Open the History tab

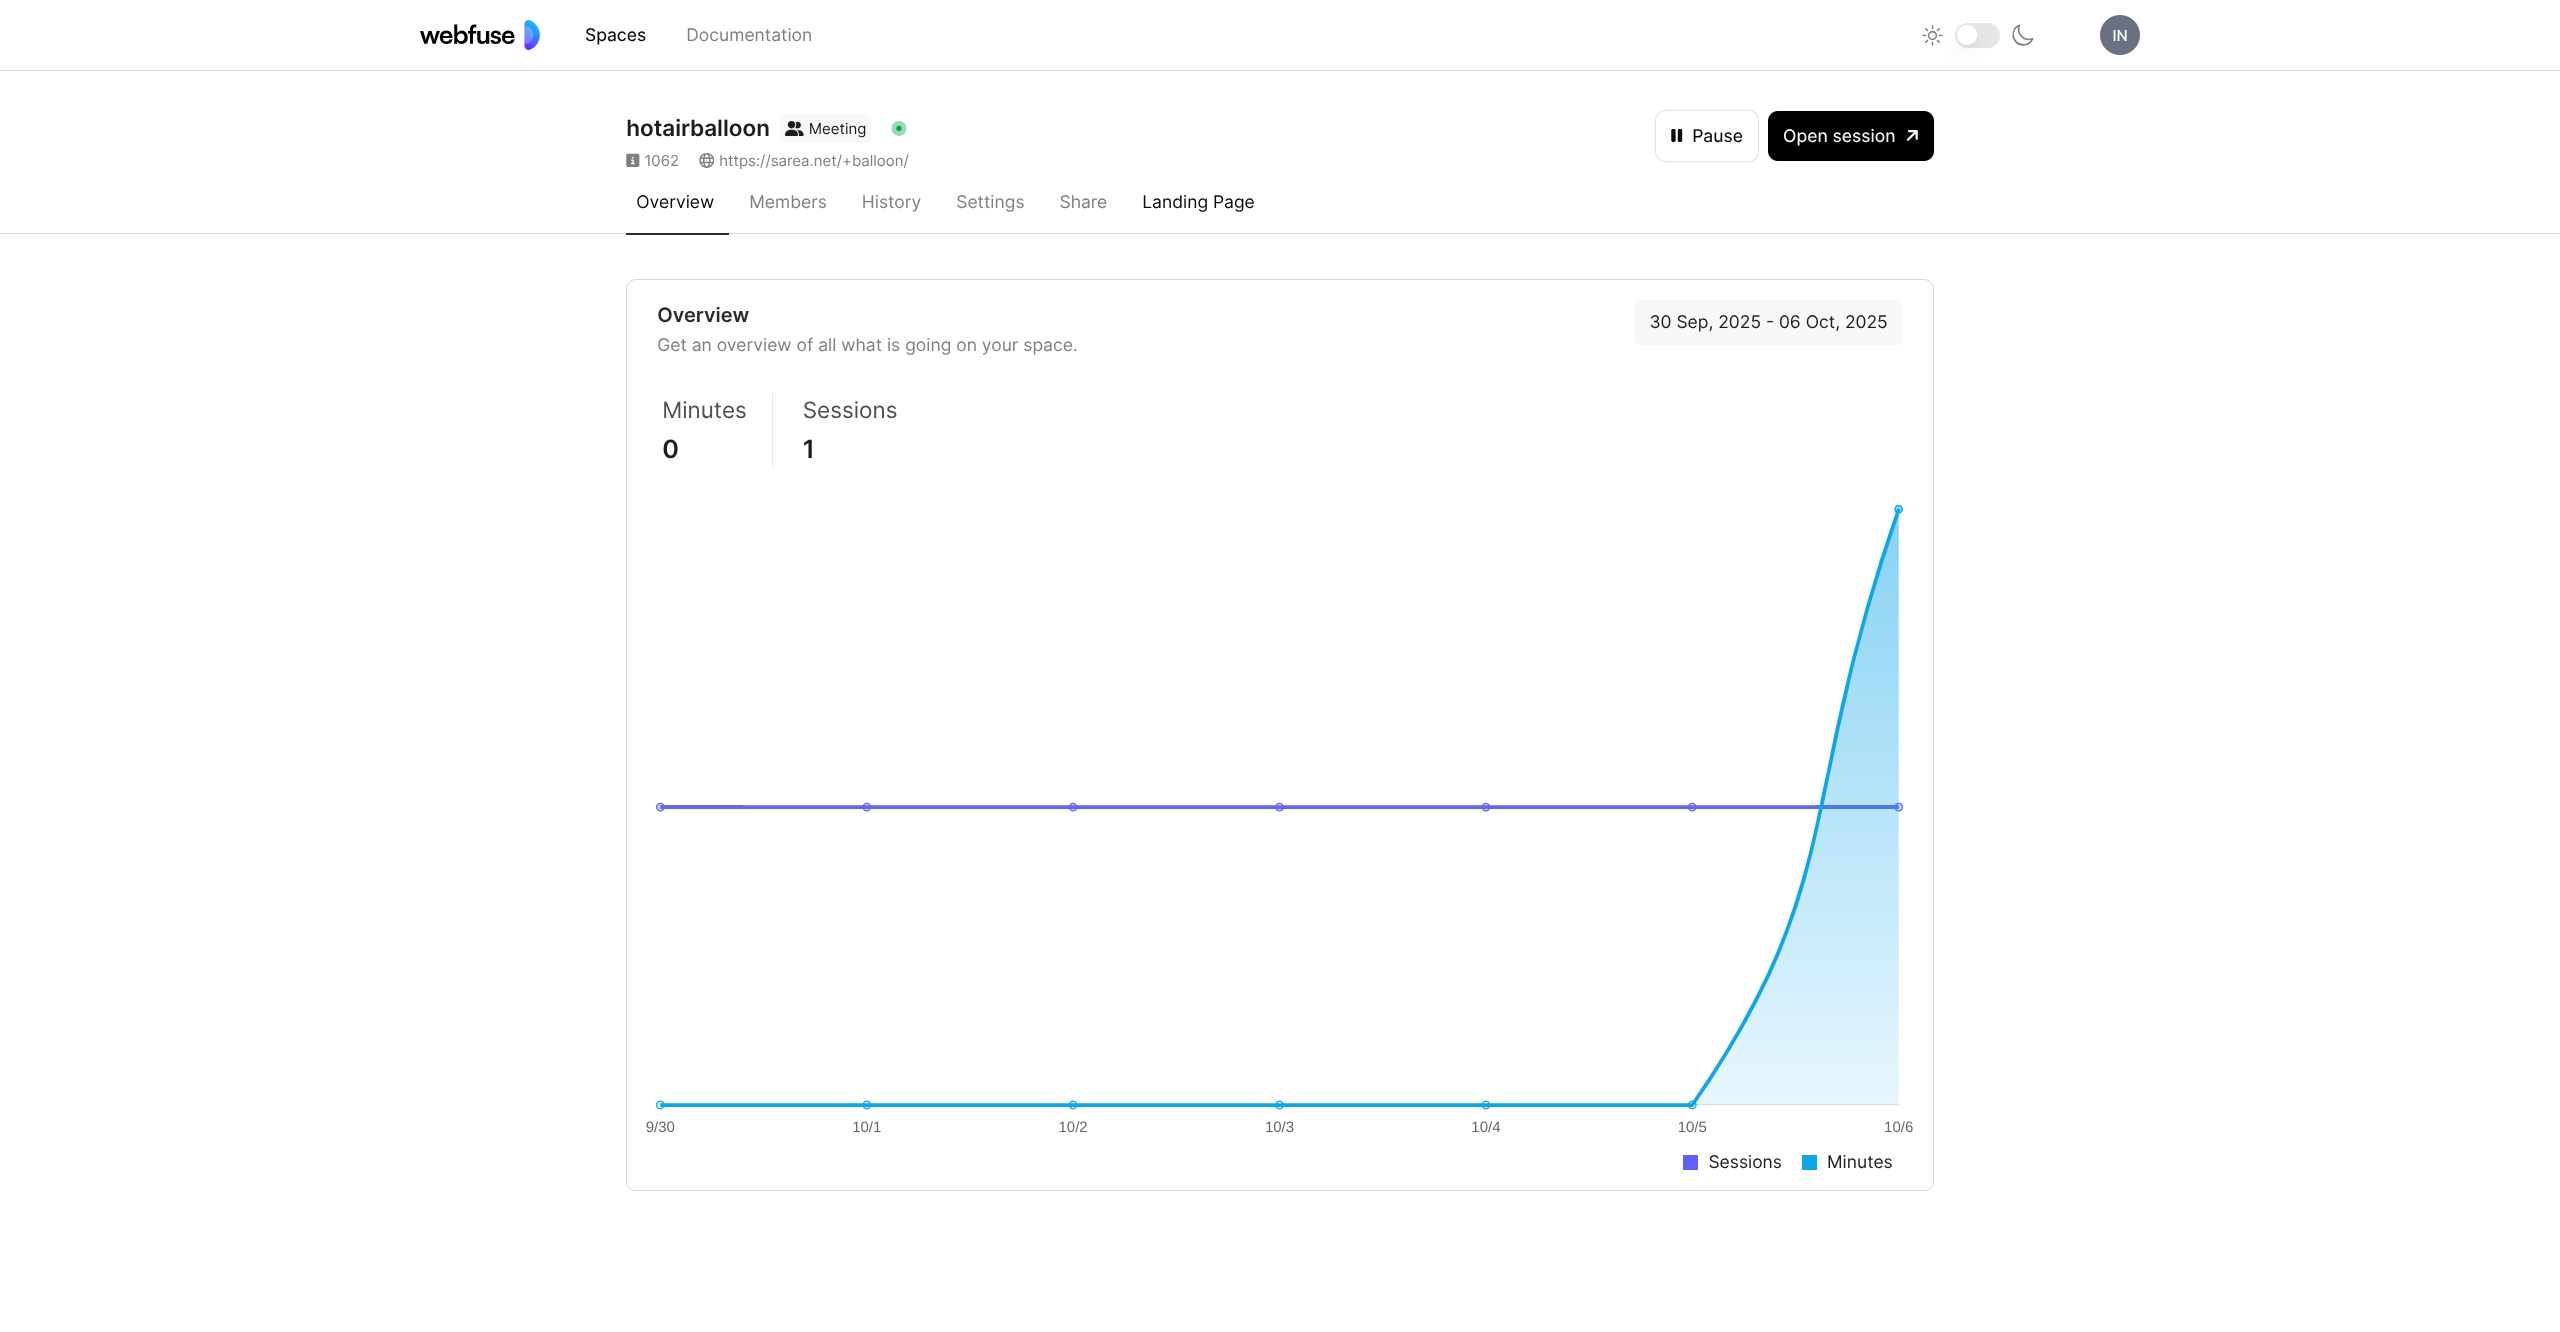pyautogui.click(x=890, y=202)
